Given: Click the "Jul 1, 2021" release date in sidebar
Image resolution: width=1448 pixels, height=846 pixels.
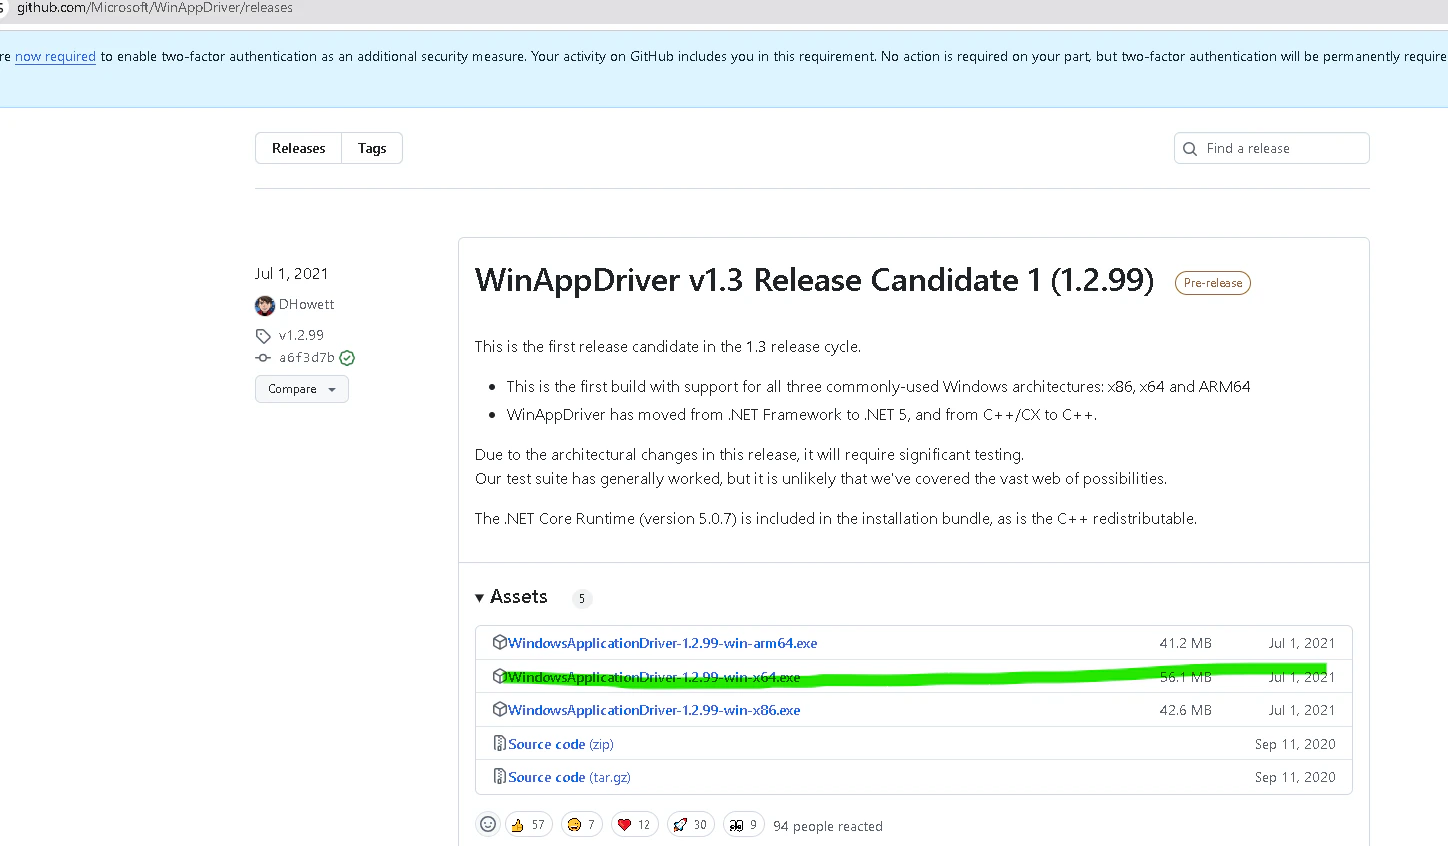Looking at the screenshot, I should point(291,274).
